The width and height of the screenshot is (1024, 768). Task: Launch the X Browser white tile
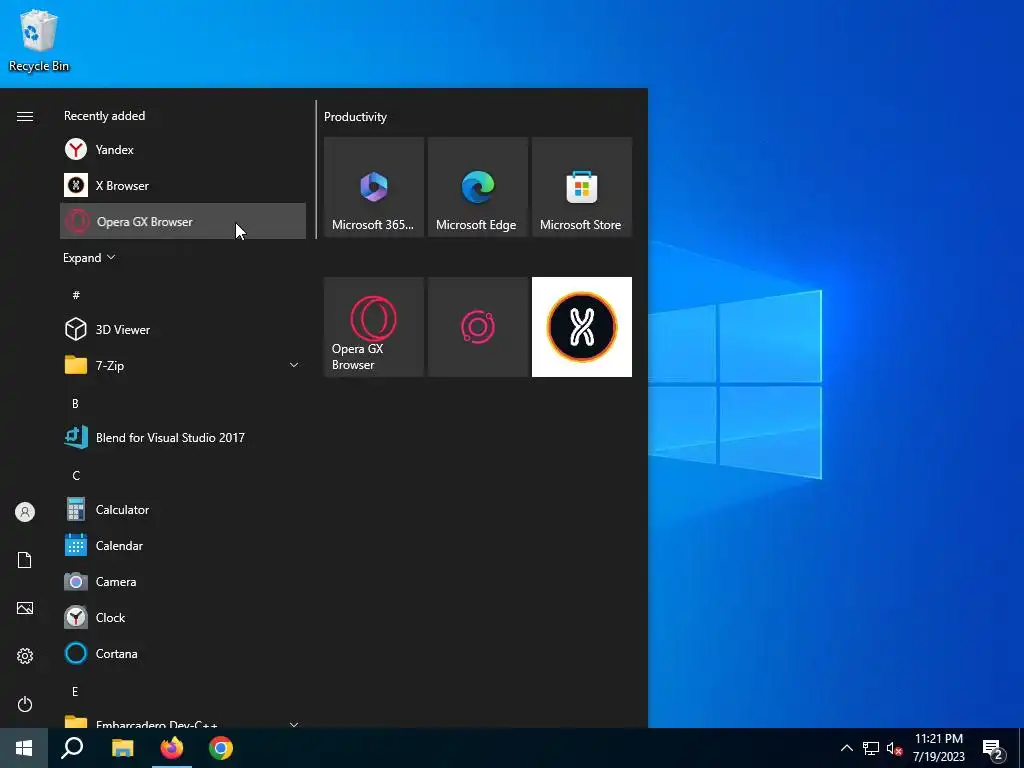tap(582, 327)
